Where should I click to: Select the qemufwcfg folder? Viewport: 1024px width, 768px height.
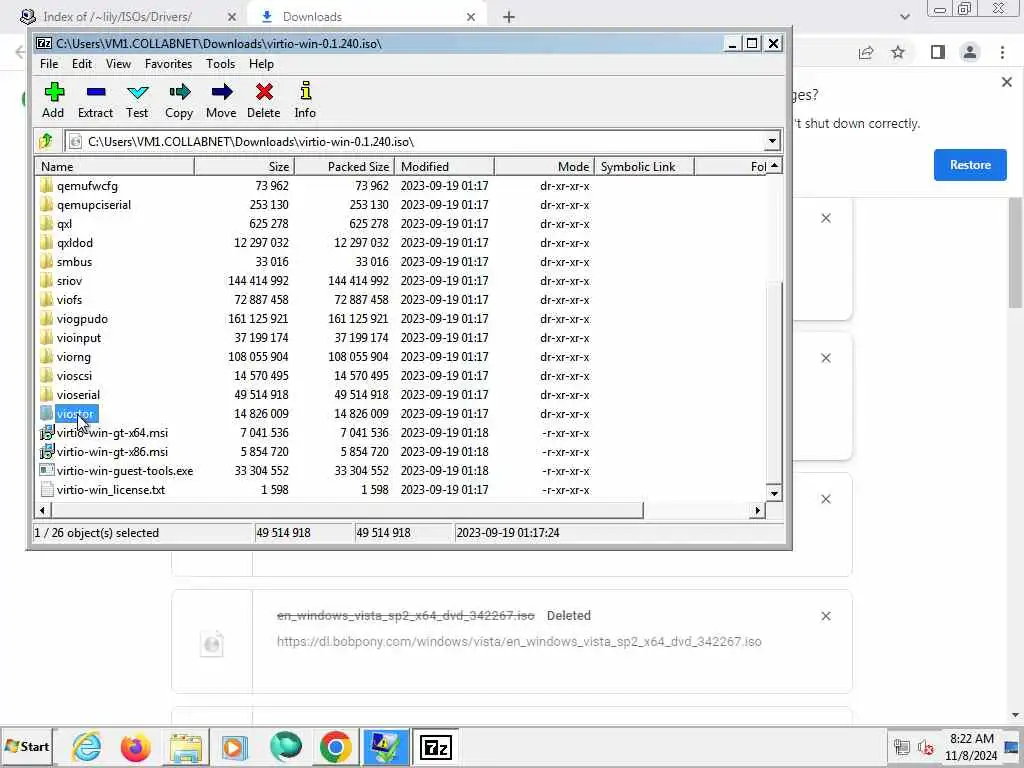pyautogui.click(x=87, y=186)
